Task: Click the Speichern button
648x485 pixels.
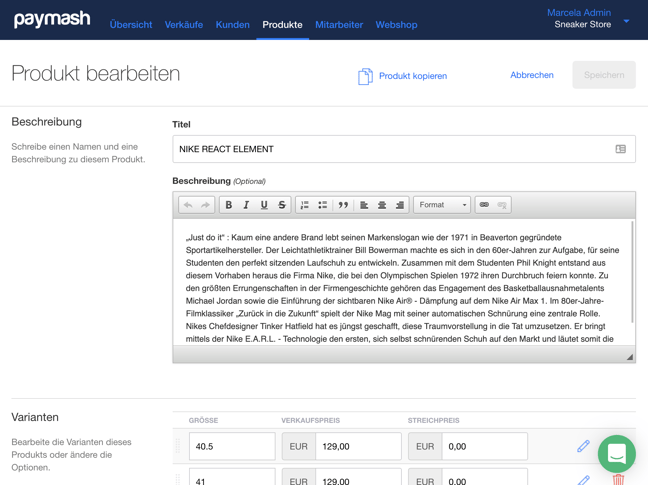Action: [x=604, y=75]
